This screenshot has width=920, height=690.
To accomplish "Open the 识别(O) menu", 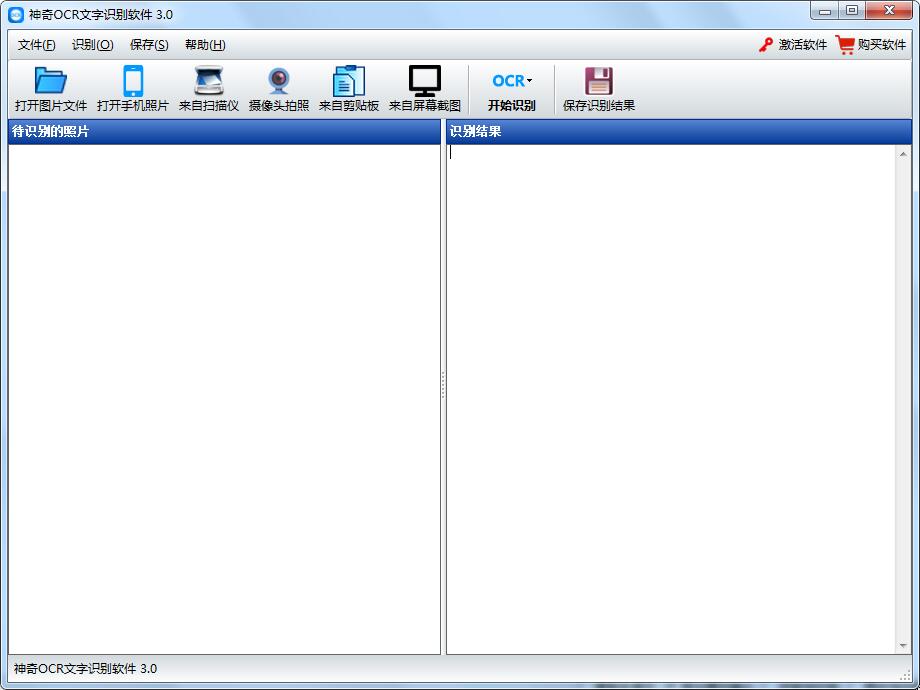I will click(93, 45).
